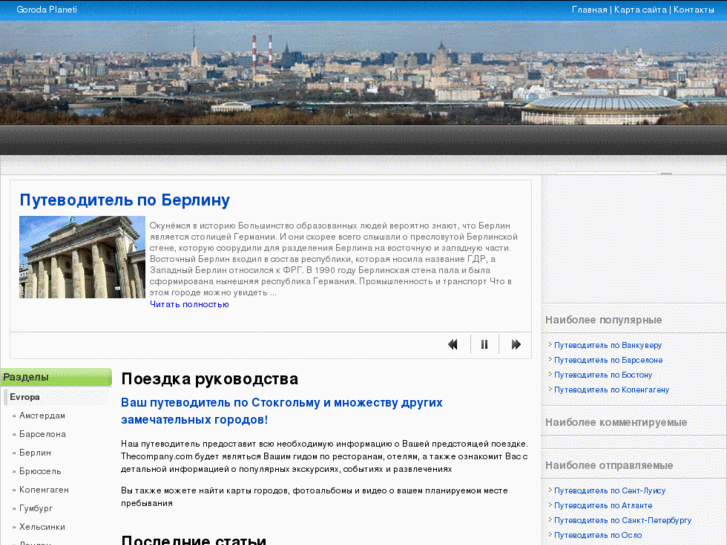Image resolution: width=727 pixels, height=545 pixels.
Task: Select Копенгаген in the sidebar list
Action: pos(44,490)
